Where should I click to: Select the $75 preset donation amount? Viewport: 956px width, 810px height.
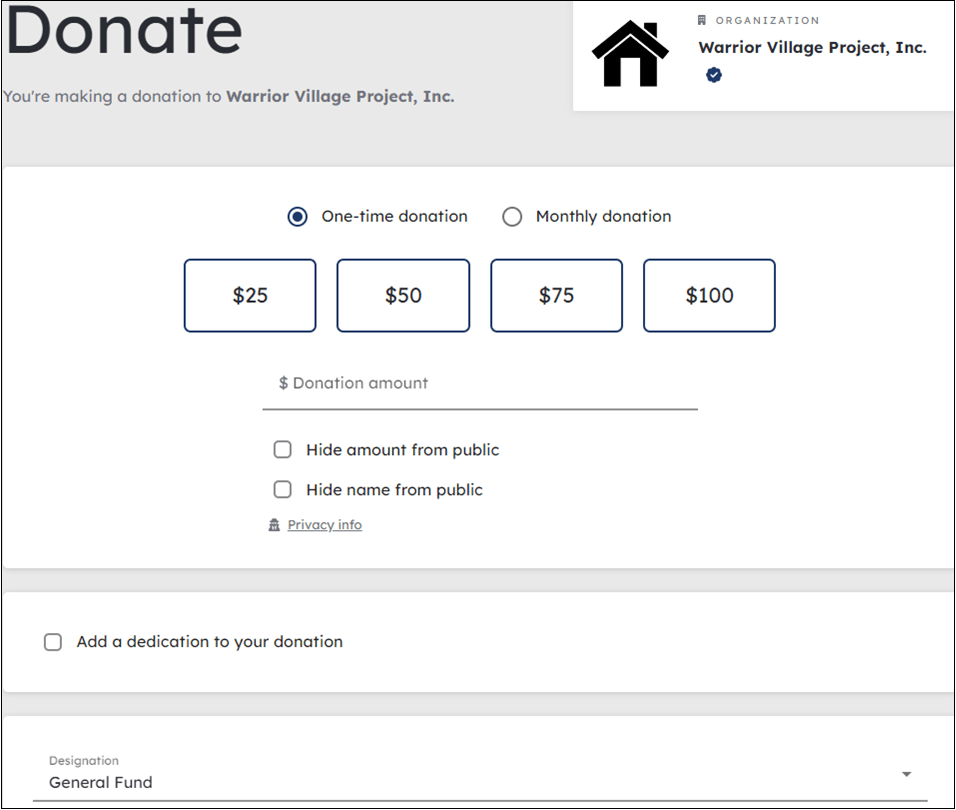(x=556, y=295)
